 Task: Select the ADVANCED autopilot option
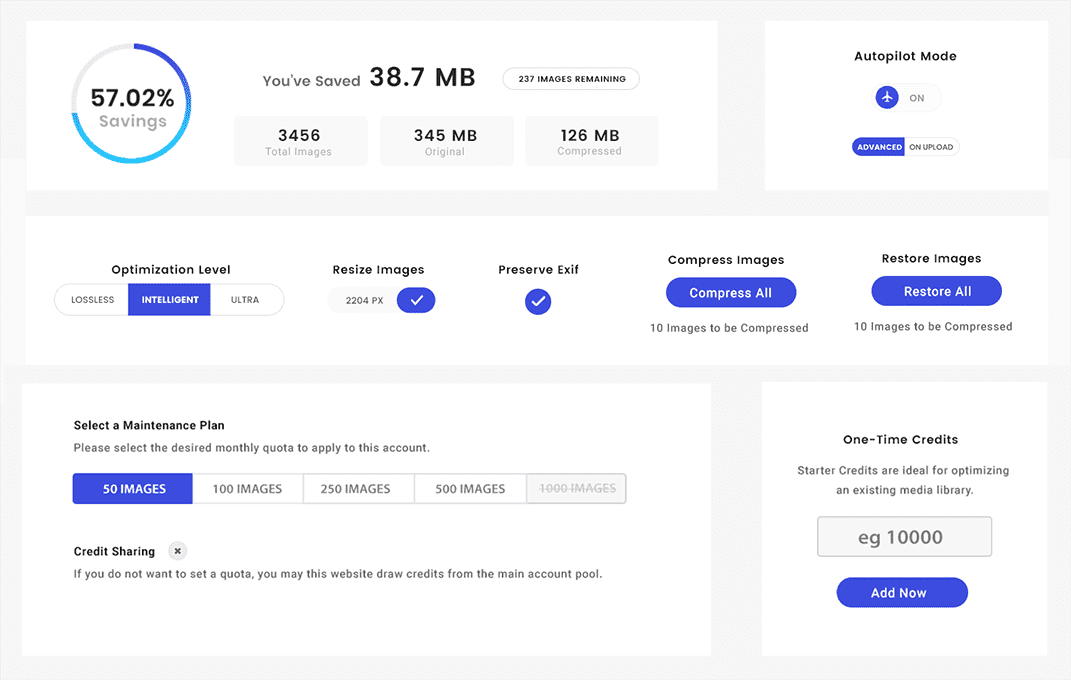tap(878, 147)
